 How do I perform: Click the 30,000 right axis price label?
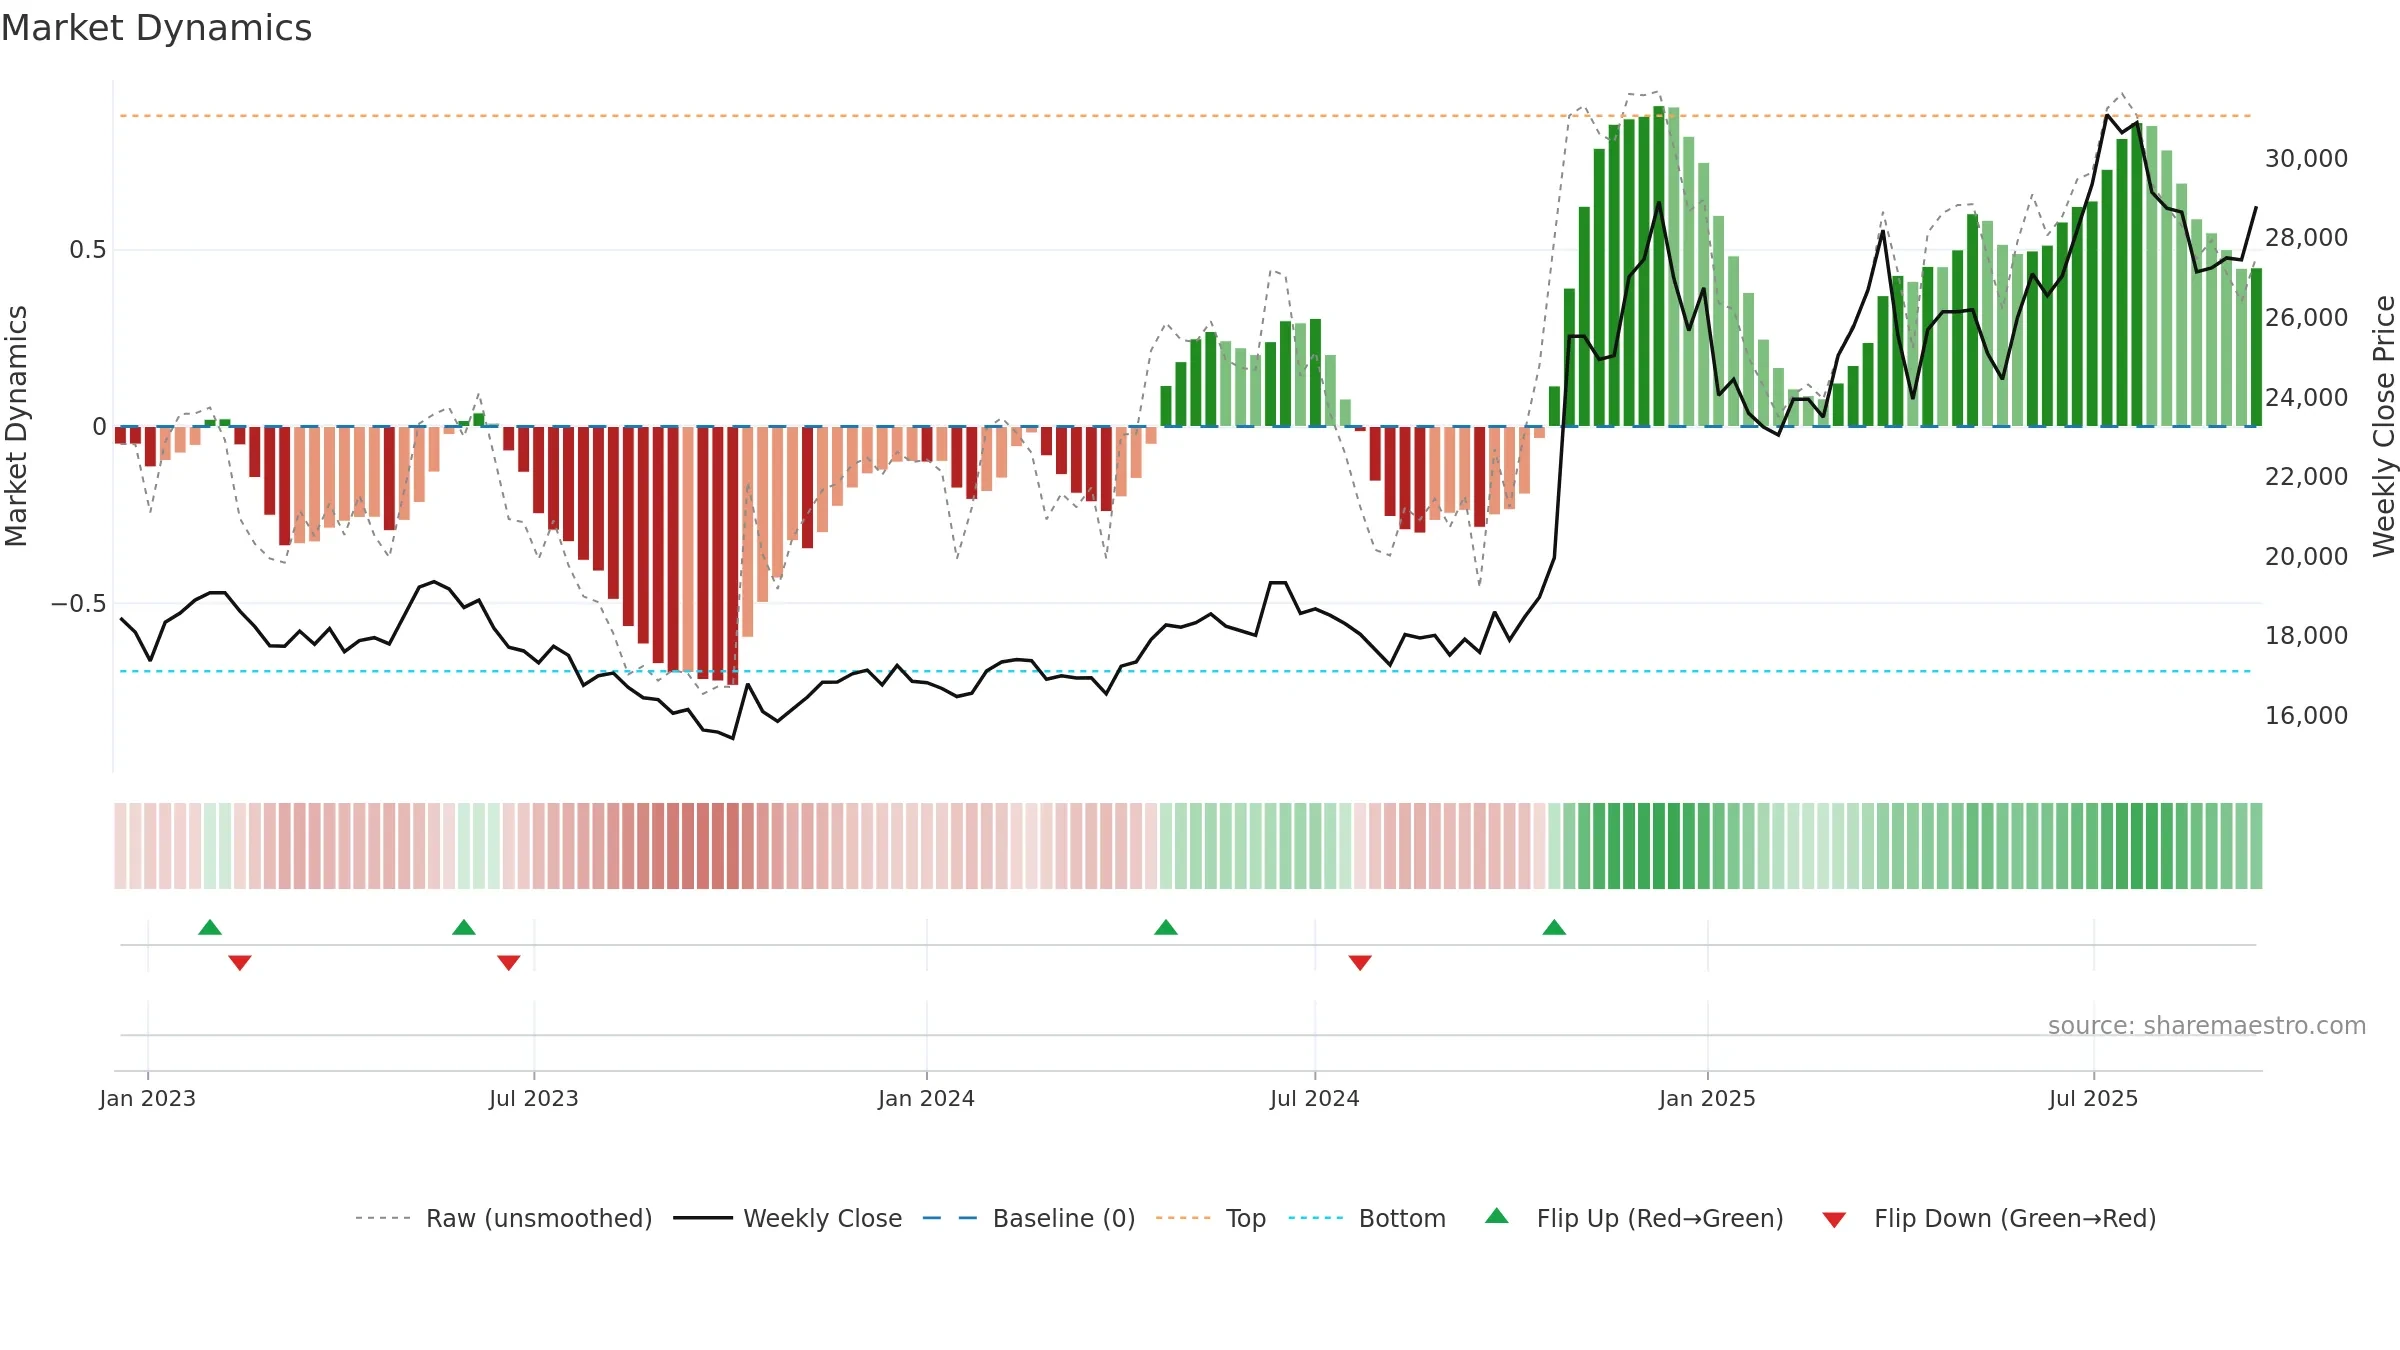point(2307,158)
